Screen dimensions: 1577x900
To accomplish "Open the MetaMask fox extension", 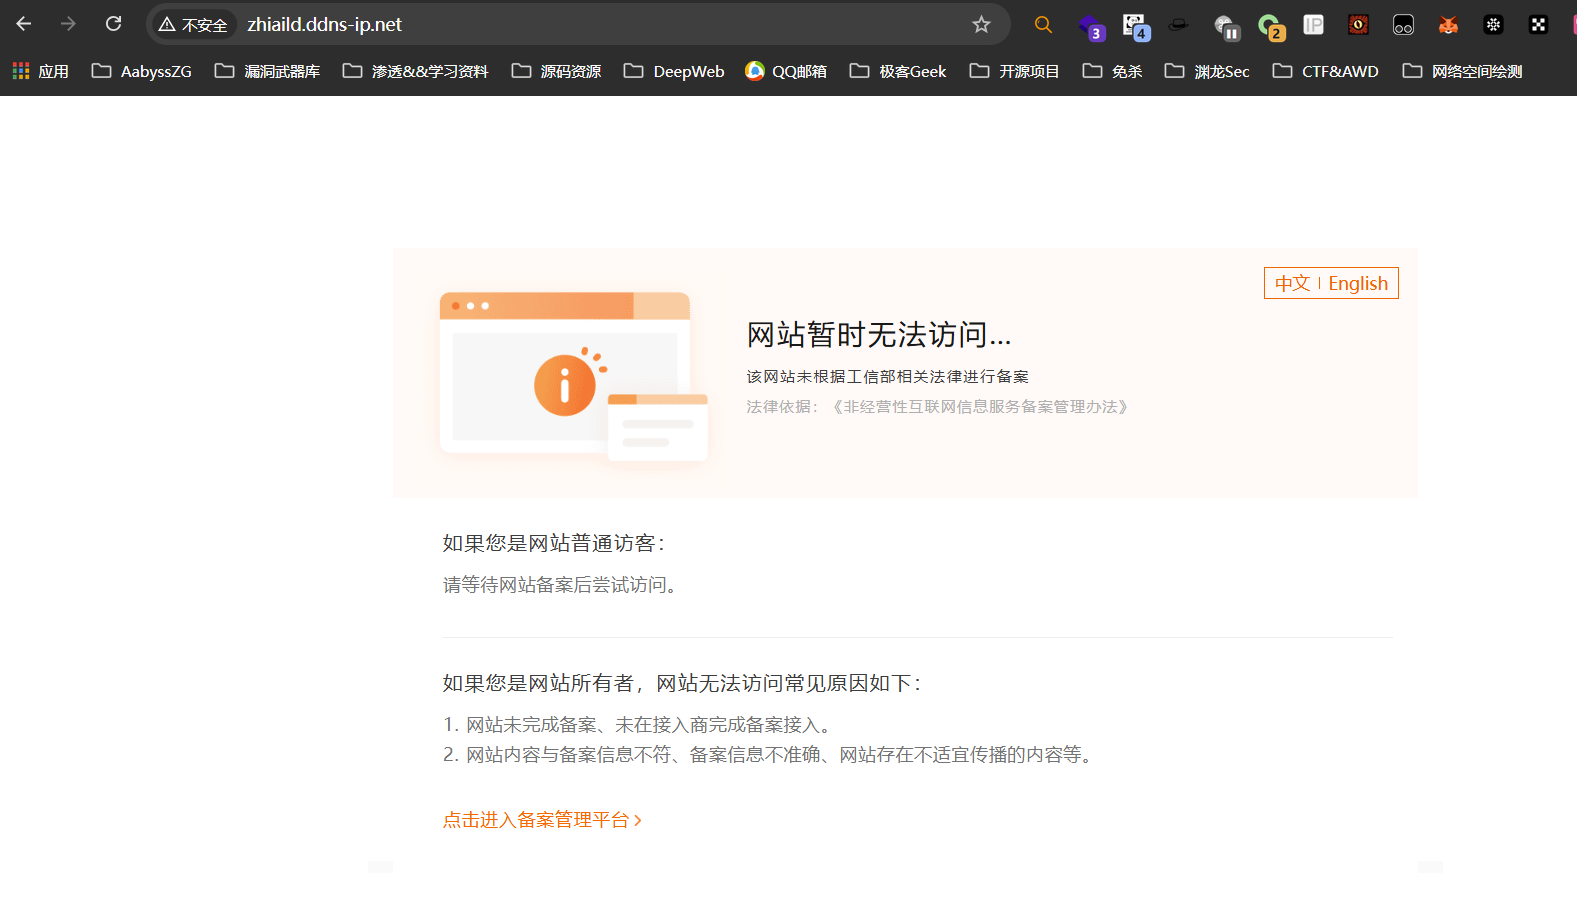I will coord(1448,25).
